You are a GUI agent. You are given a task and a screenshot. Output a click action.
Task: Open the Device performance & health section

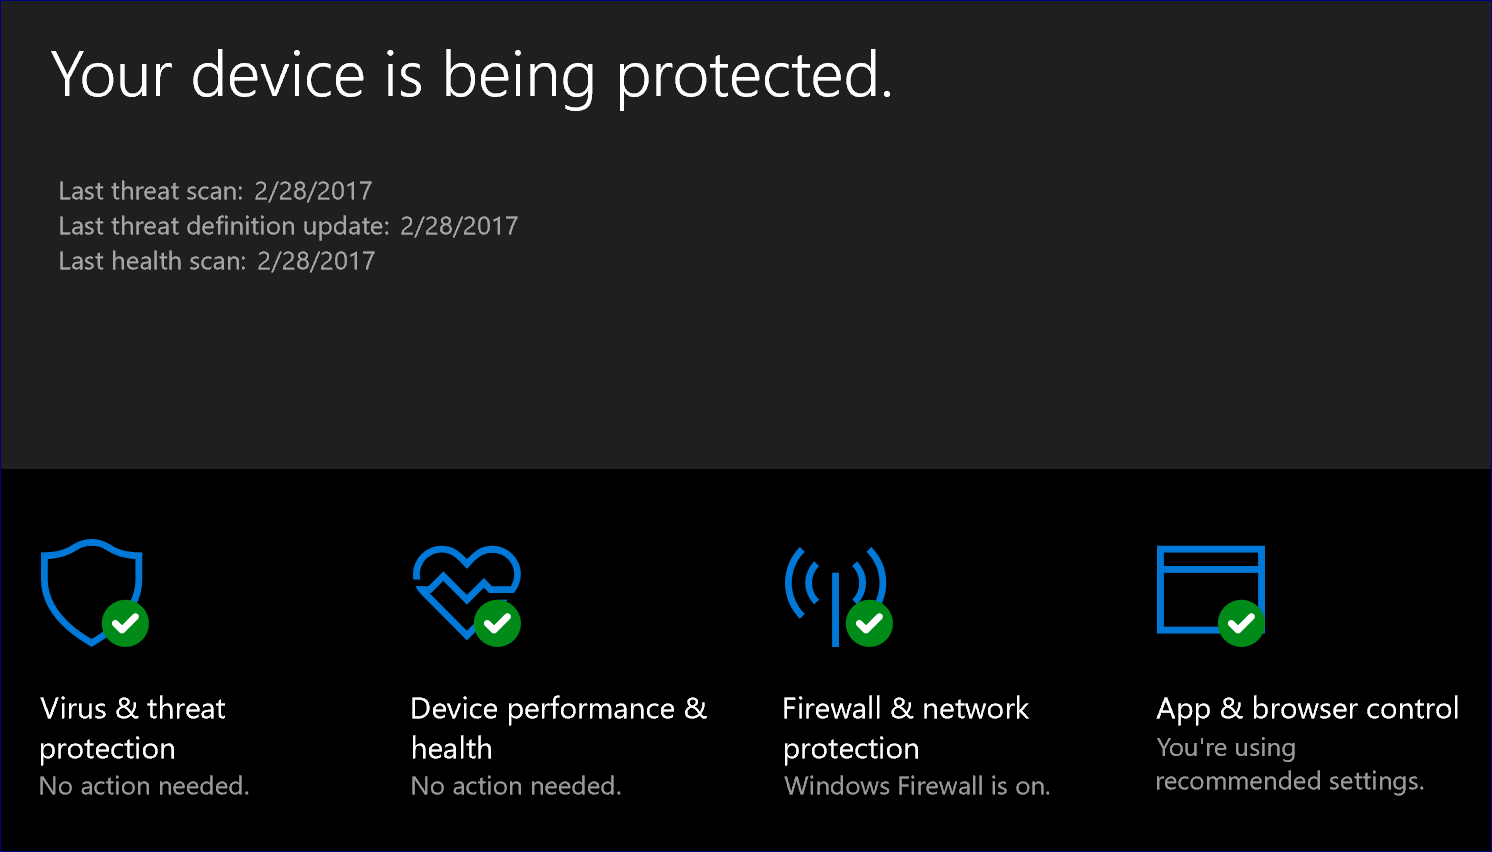(558, 728)
